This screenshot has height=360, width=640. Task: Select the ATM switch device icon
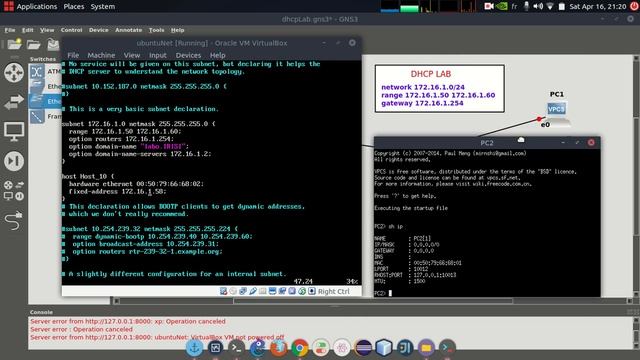pyautogui.click(x=37, y=72)
